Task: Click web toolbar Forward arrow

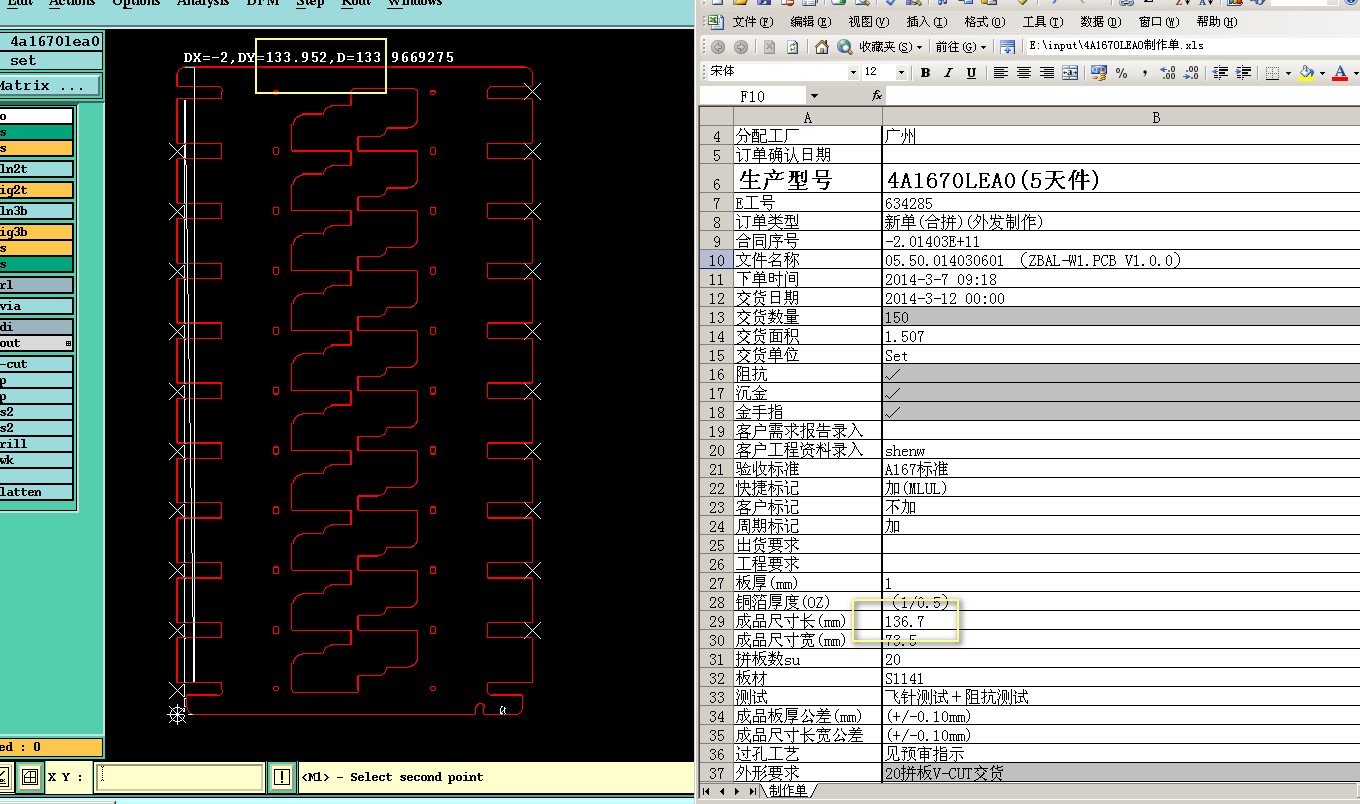Action: [x=740, y=47]
